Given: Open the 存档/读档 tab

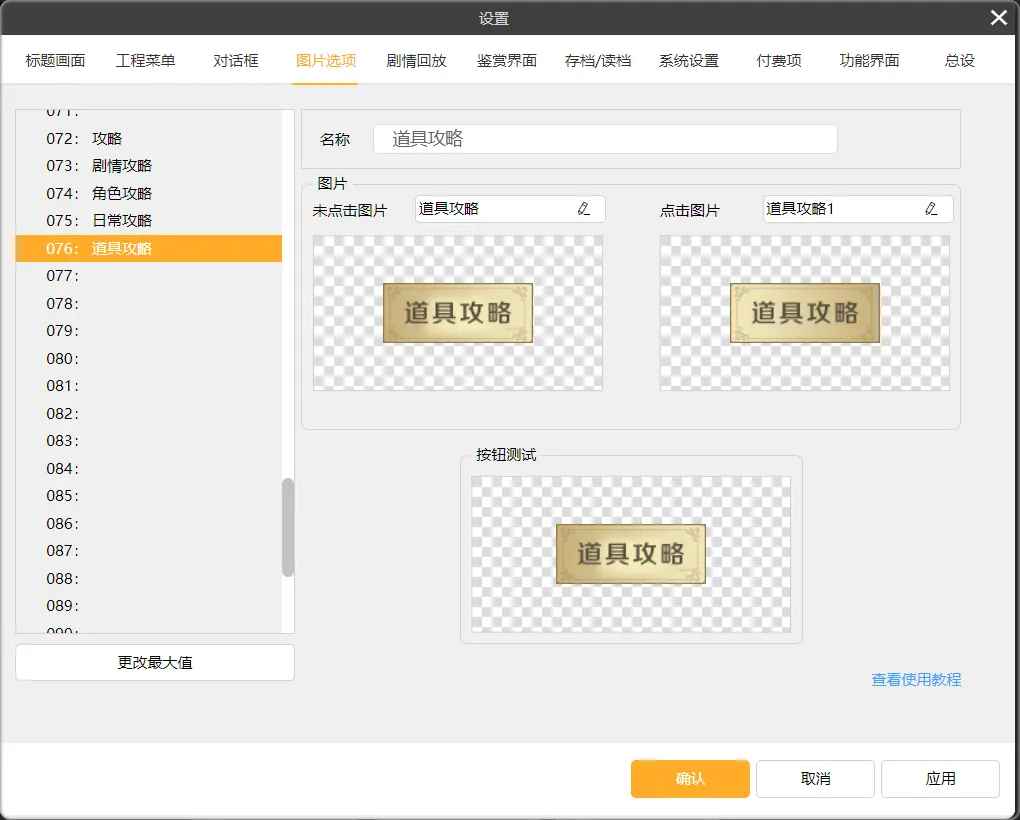Looking at the screenshot, I should [x=598, y=60].
